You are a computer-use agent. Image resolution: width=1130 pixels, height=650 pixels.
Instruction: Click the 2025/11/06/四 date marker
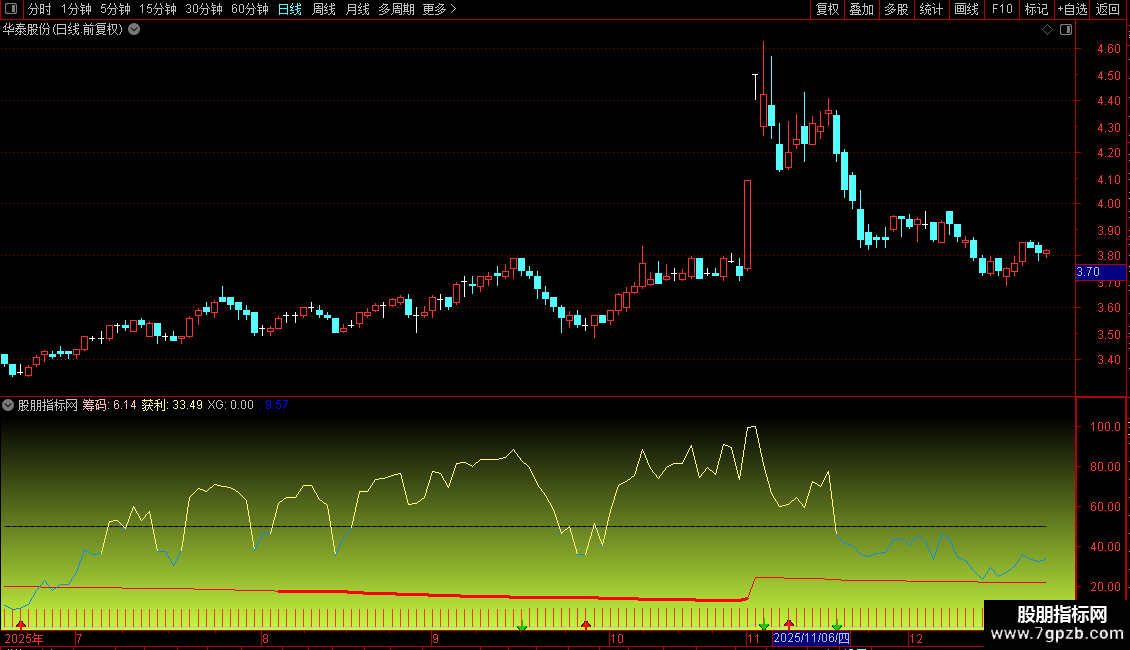pos(811,638)
